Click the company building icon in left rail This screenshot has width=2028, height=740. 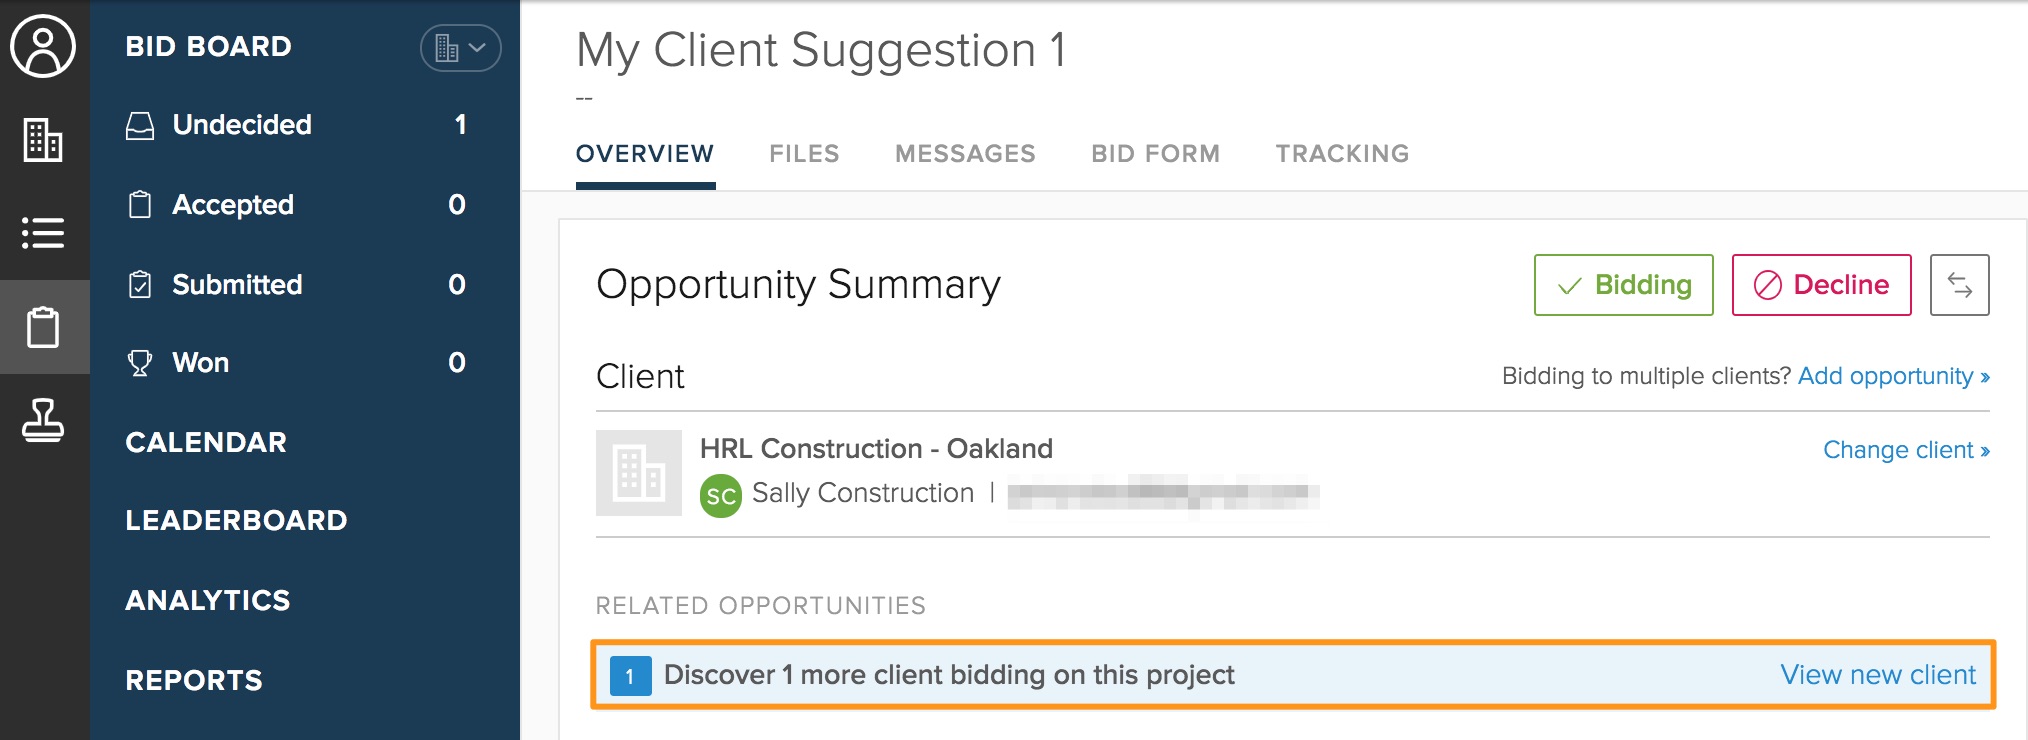(43, 139)
